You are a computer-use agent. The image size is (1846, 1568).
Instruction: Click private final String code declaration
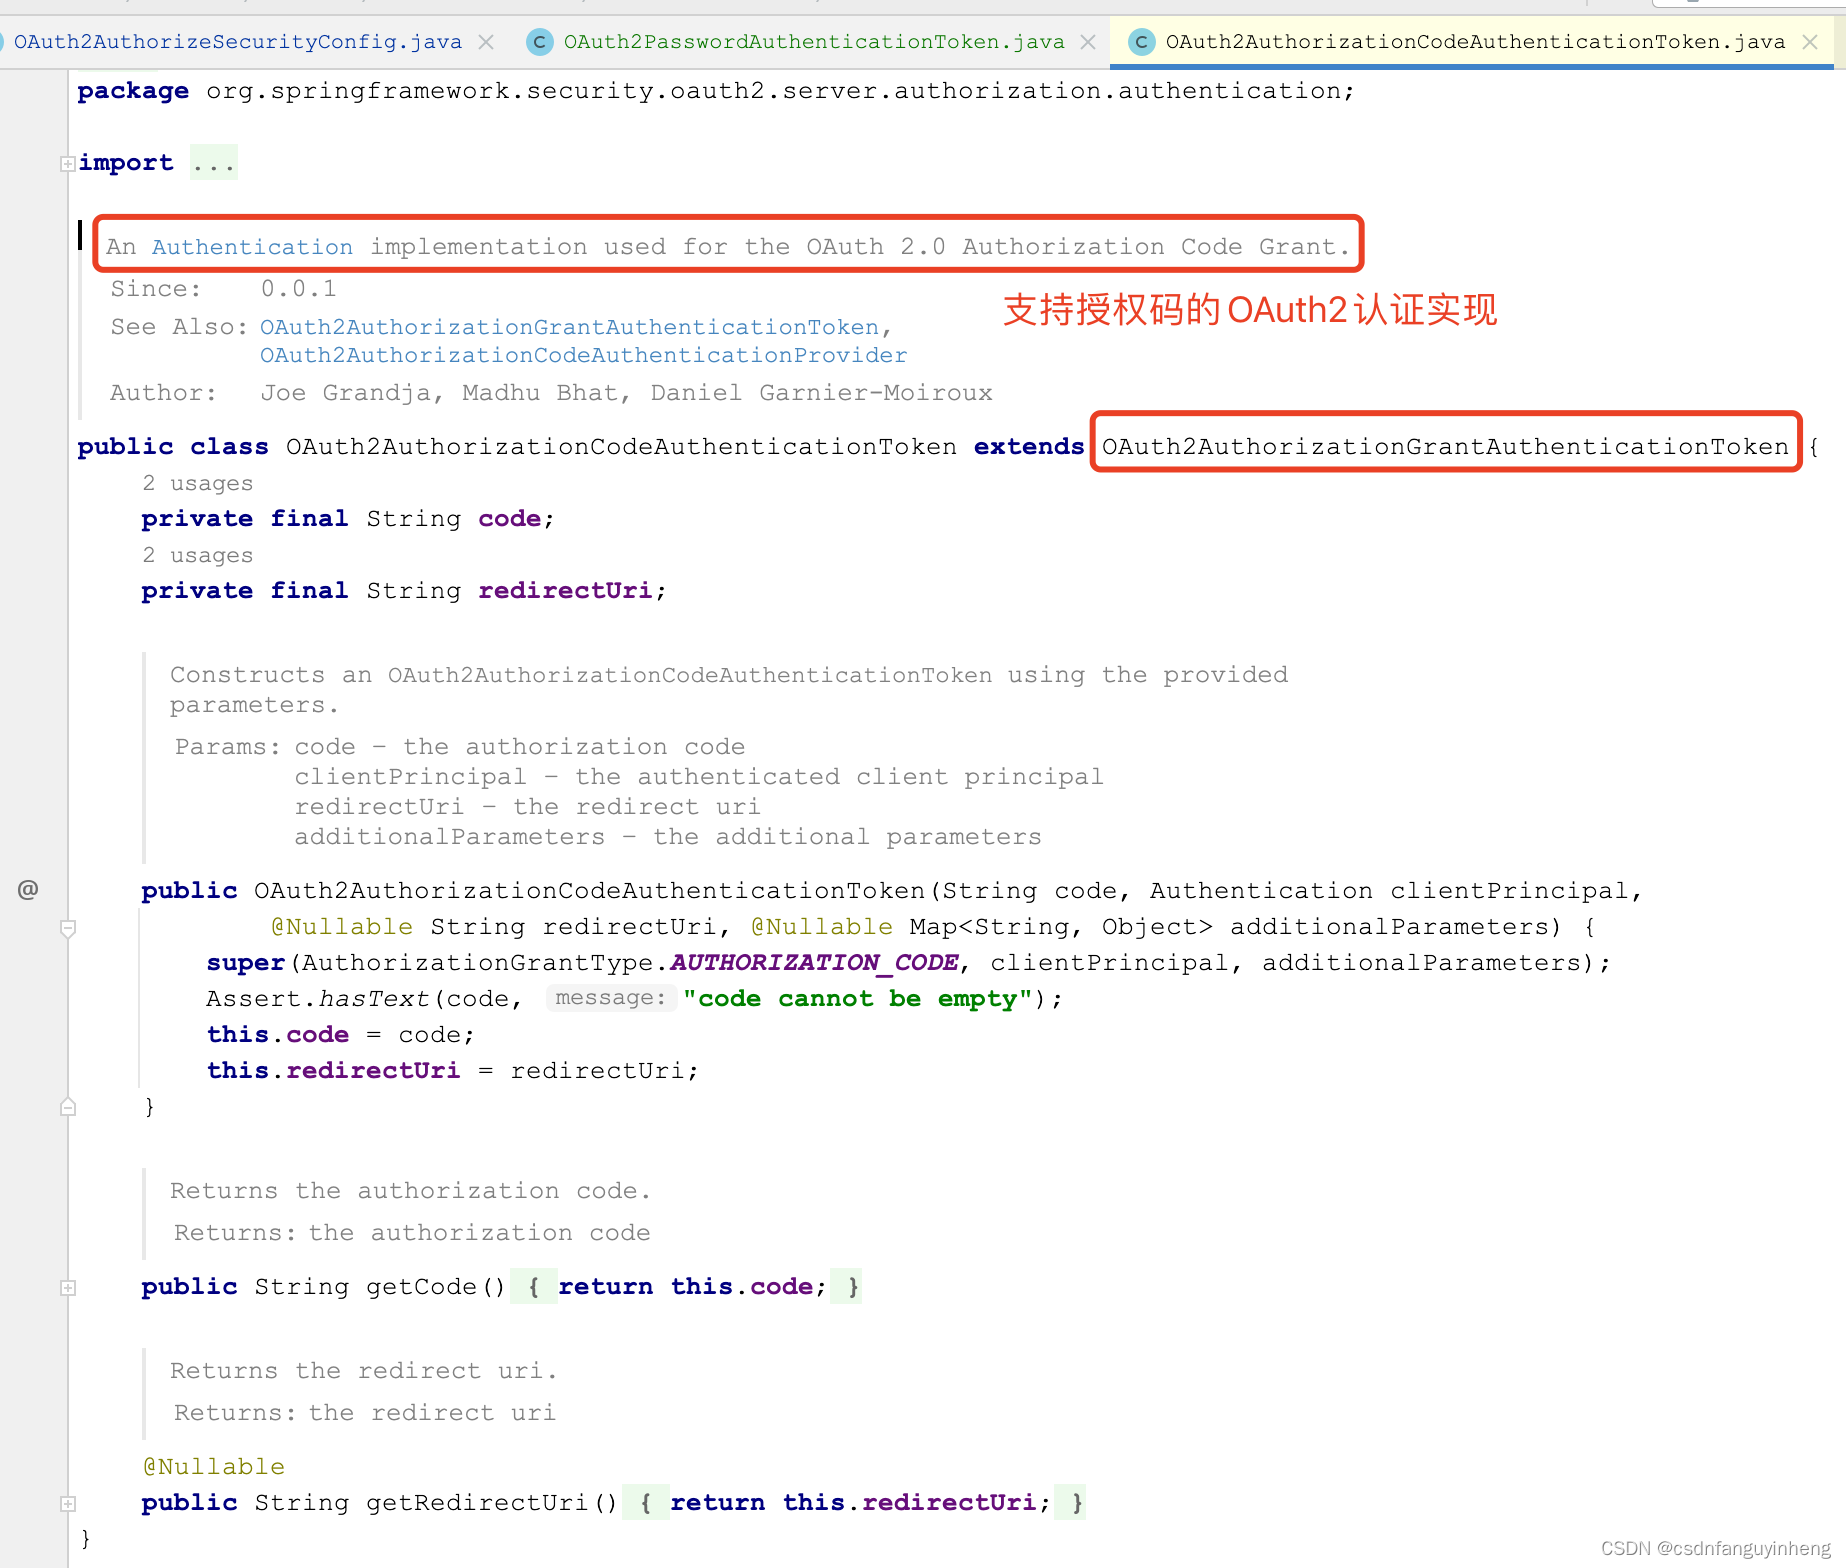click(348, 519)
